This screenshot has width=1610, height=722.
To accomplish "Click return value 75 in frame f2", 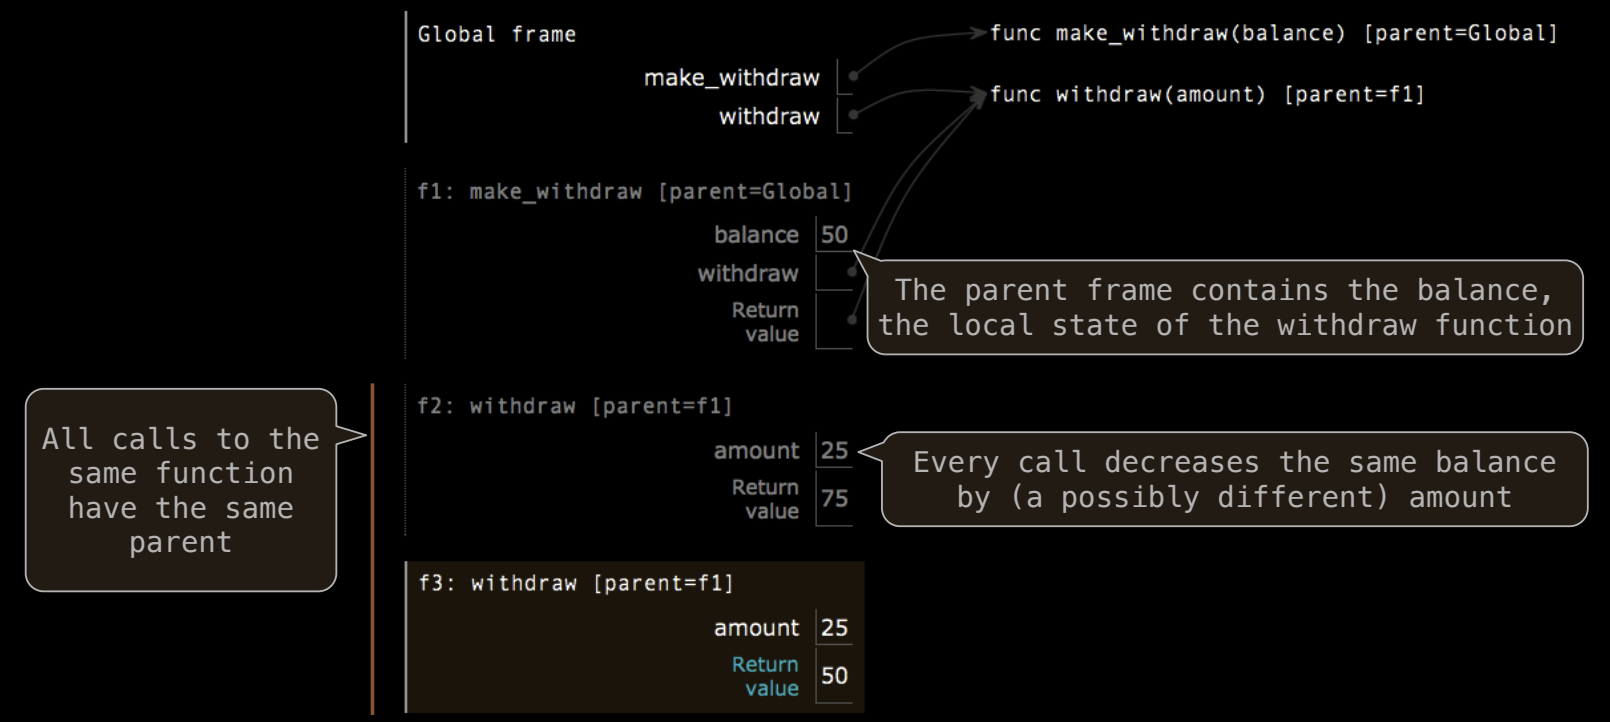I will [x=834, y=498].
